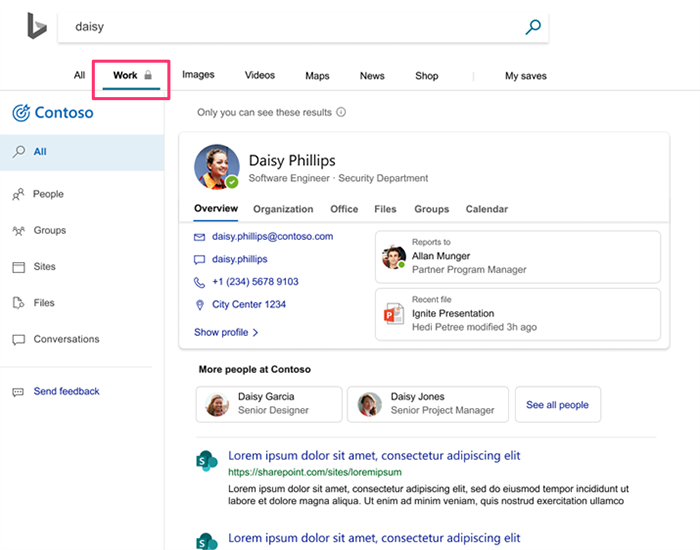The height and width of the screenshot is (550, 700).
Task: Click the PowerPoint icon for Ignite Presentation
Action: tap(394, 314)
